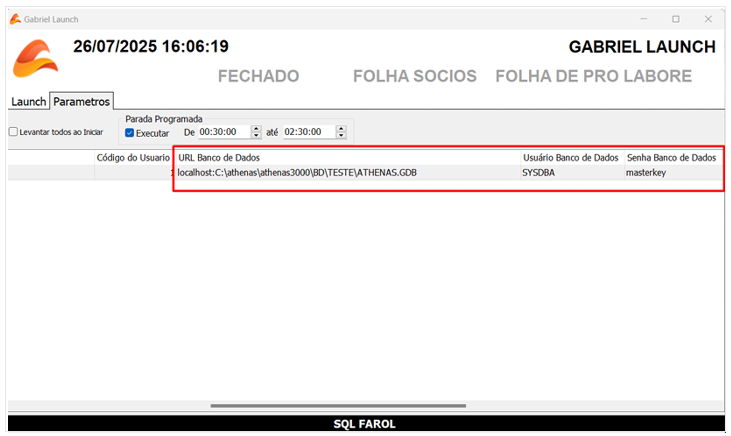The width and height of the screenshot is (731, 436).
Task: Increase the até end time spinner
Action: click(x=341, y=129)
